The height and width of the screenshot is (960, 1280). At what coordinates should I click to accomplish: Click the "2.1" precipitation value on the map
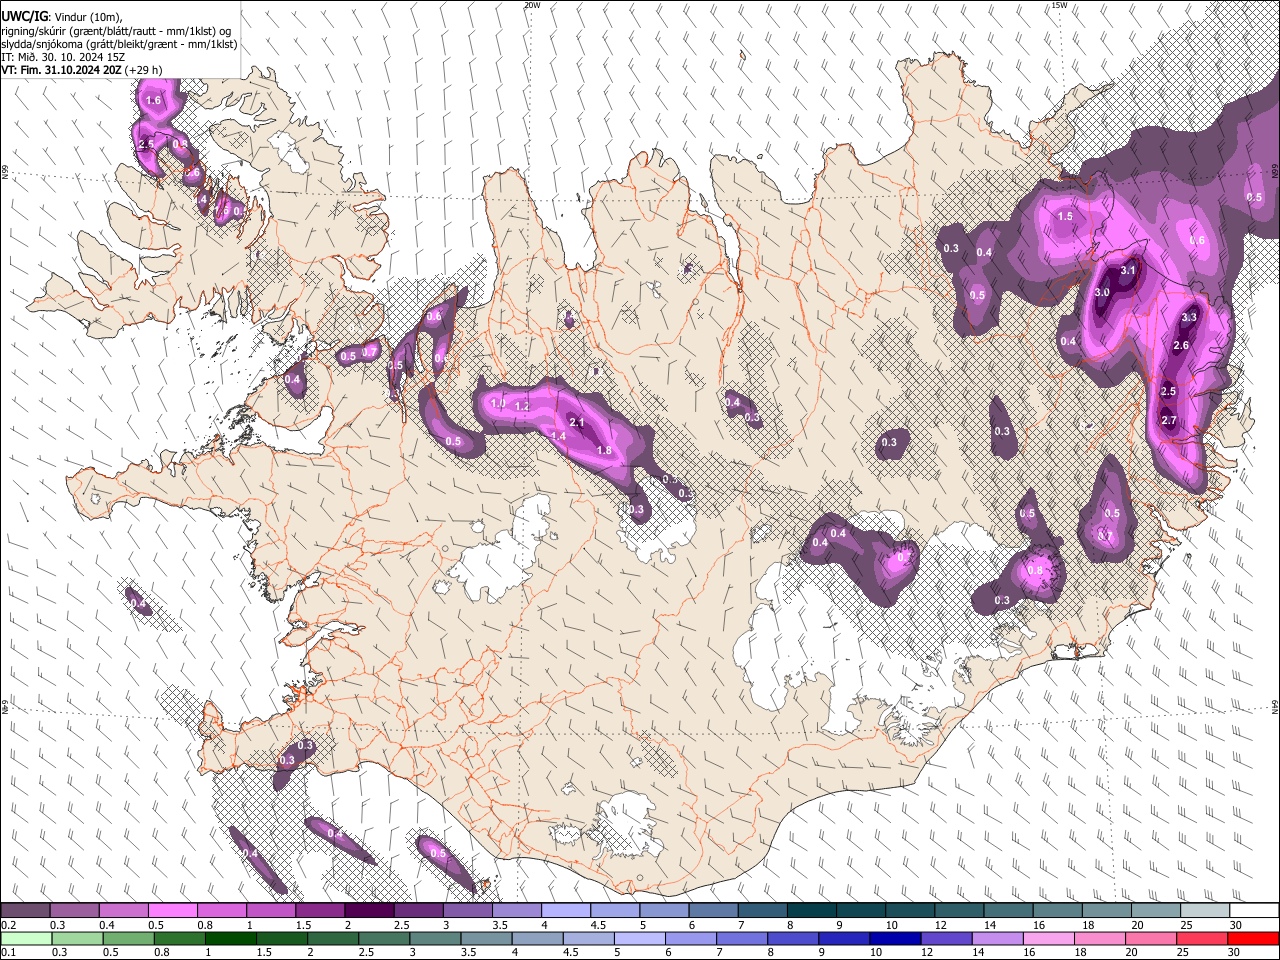(x=576, y=423)
